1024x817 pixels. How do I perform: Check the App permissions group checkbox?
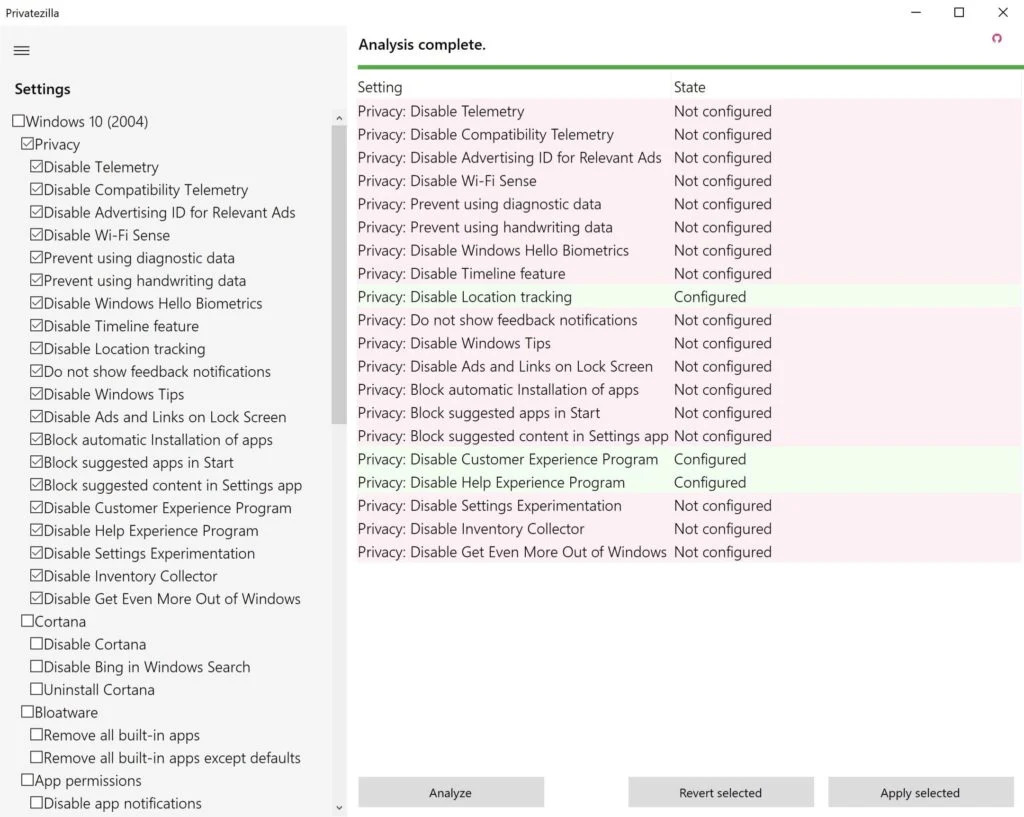tap(27, 780)
